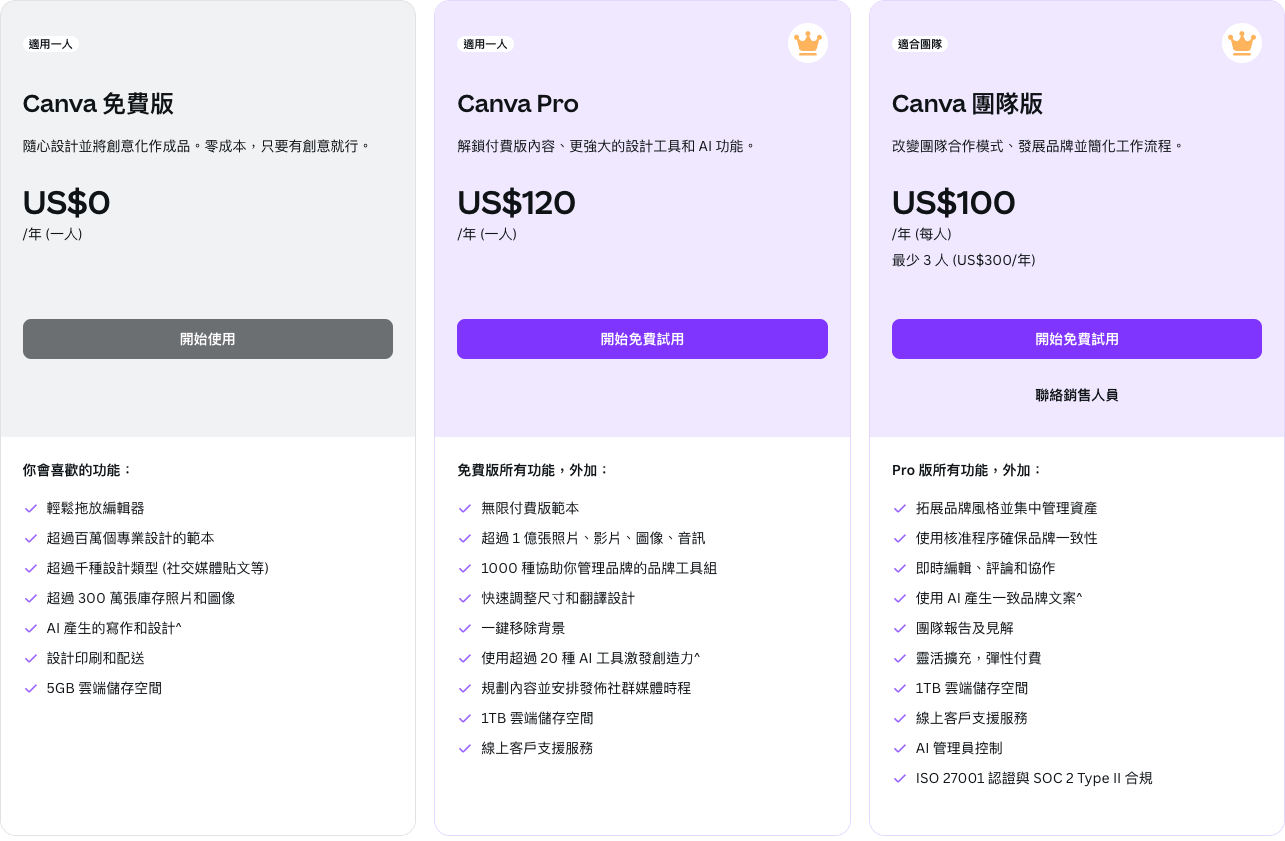Click the US$100 price on team card
The image size is (1285, 841).
[953, 203]
